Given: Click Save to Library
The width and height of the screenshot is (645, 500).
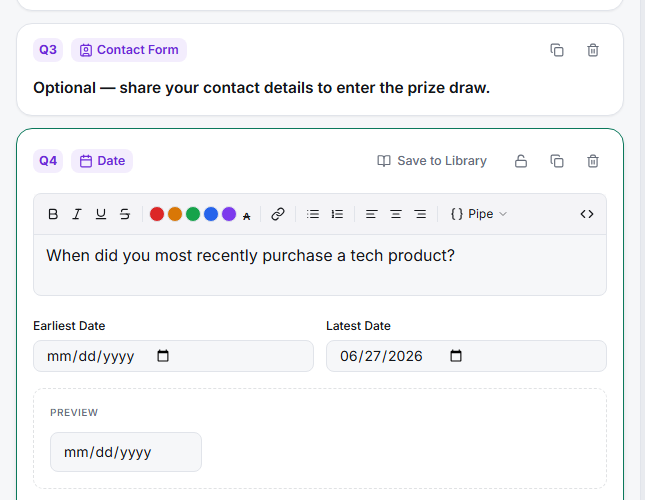Looking at the screenshot, I should [432, 161].
